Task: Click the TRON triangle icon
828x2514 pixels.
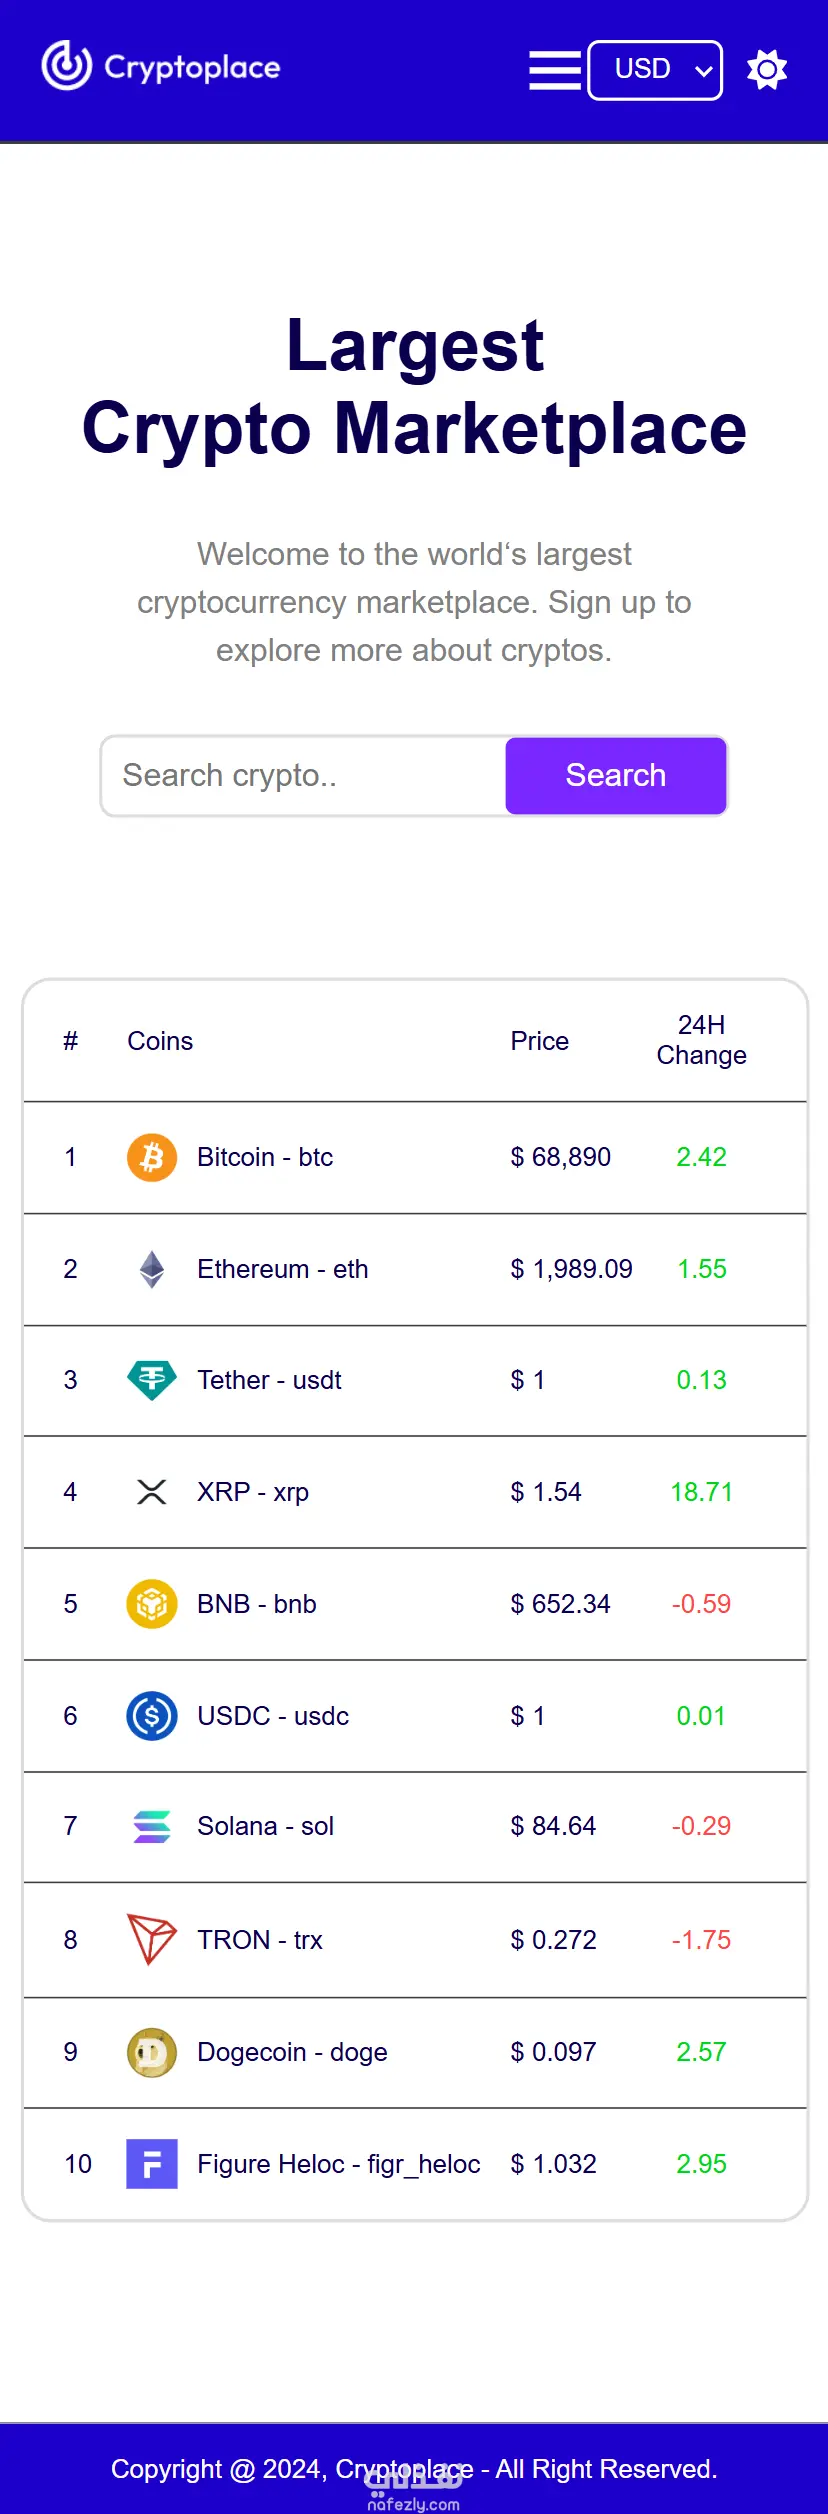Action: 152,1939
